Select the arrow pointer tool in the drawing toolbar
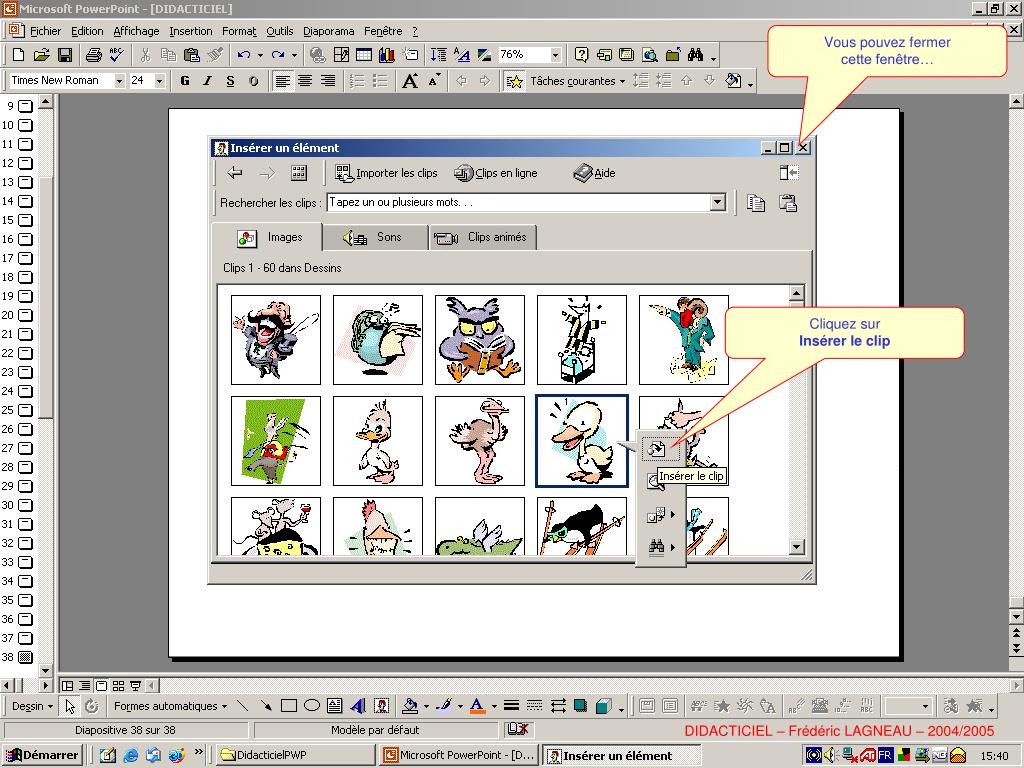The image size is (1024, 768). [70, 706]
